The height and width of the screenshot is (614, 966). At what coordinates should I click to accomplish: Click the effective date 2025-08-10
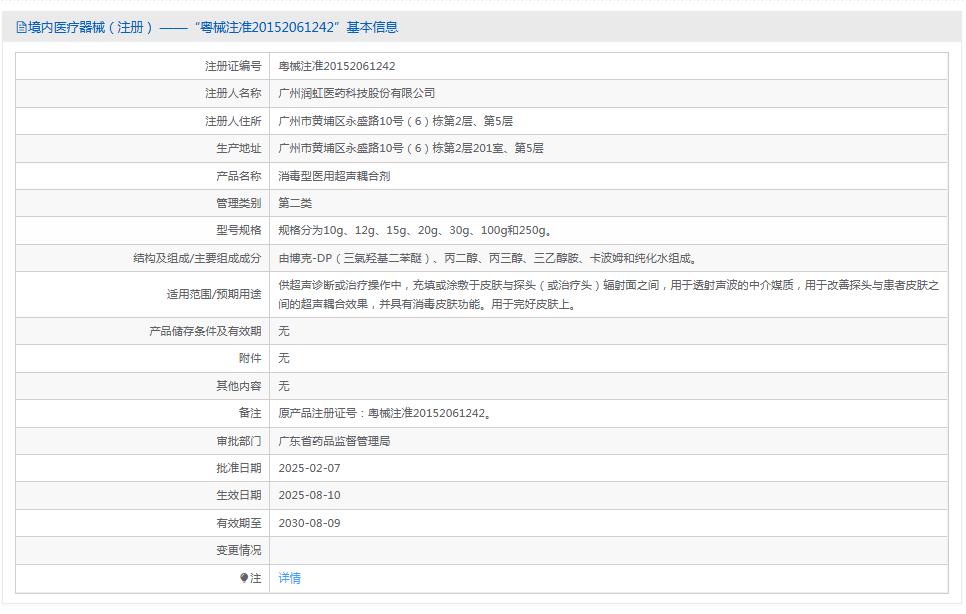[309, 495]
